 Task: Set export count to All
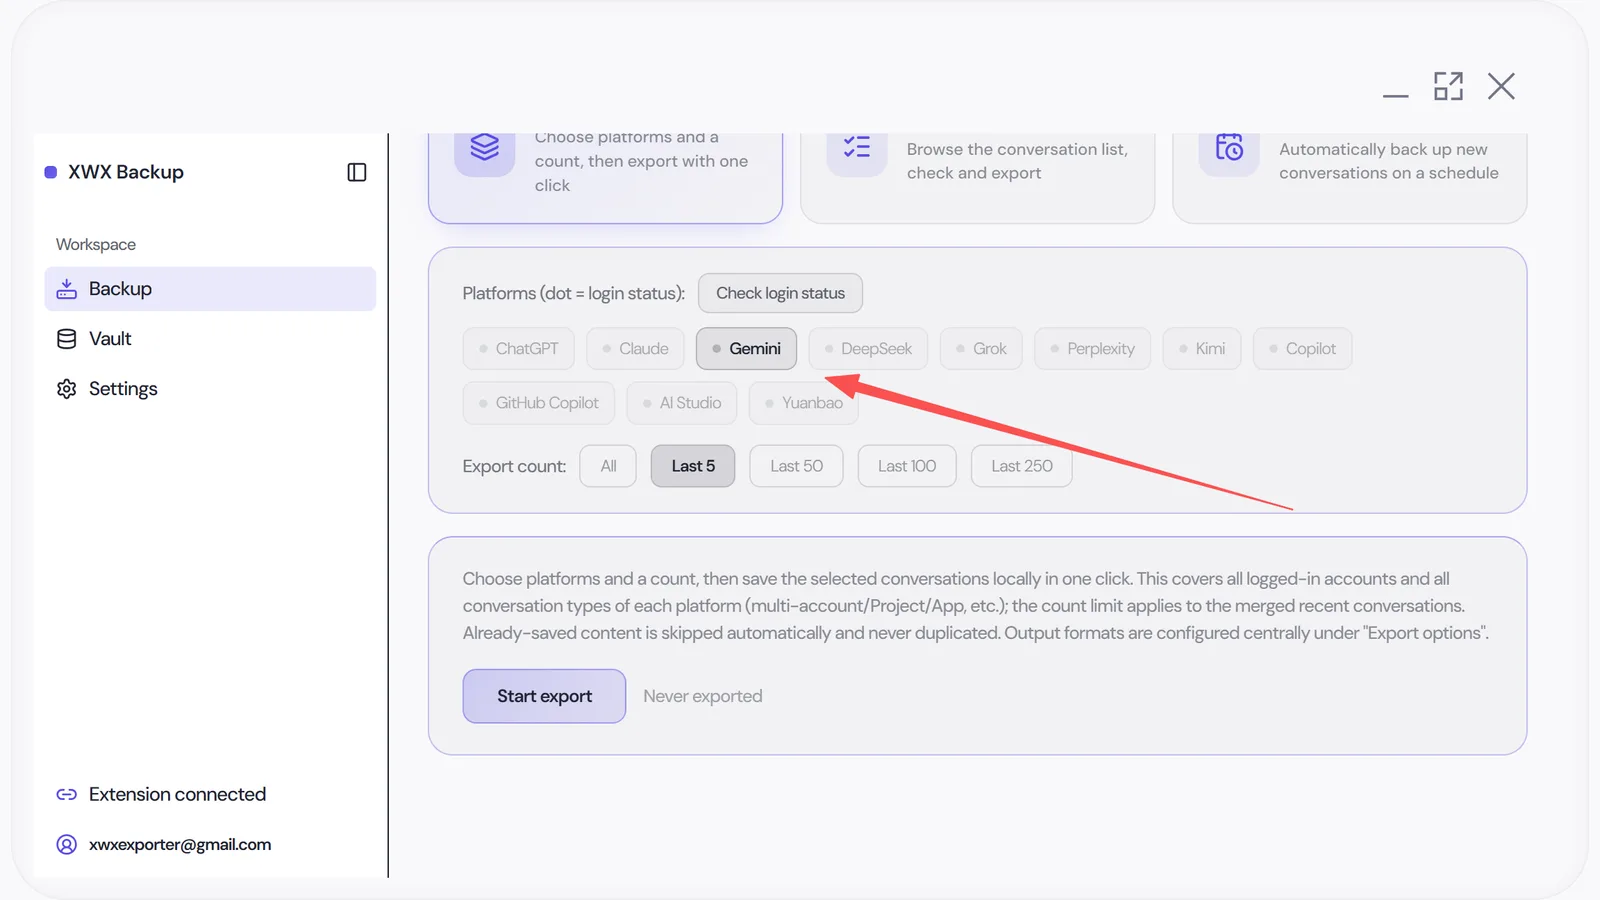coord(608,466)
